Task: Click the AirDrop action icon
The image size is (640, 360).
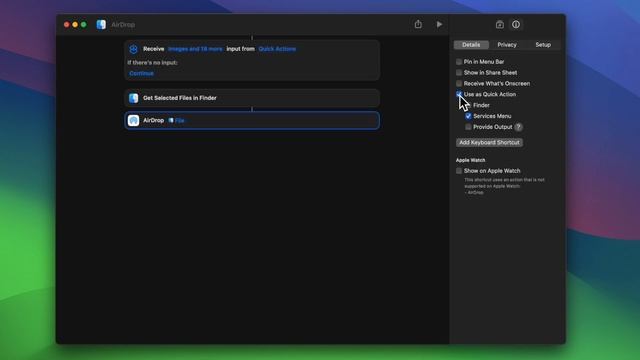Action: click(133, 120)
